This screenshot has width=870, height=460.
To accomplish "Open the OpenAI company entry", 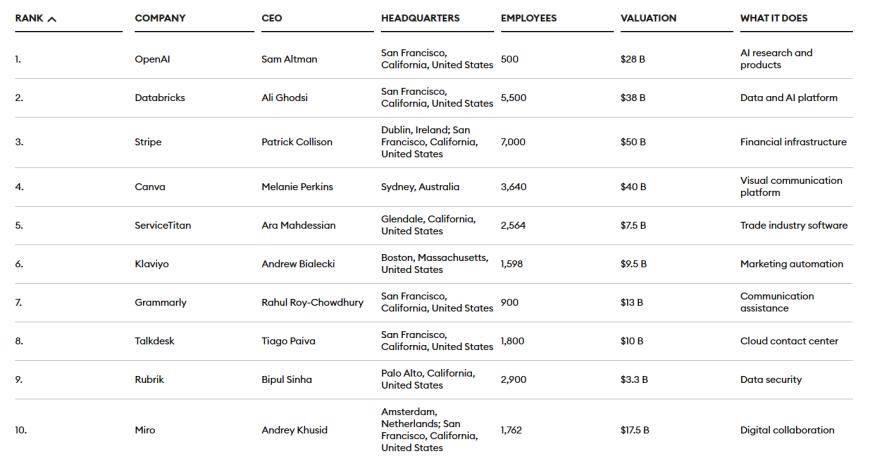I will pyautogui.click(x=152, y=59).
